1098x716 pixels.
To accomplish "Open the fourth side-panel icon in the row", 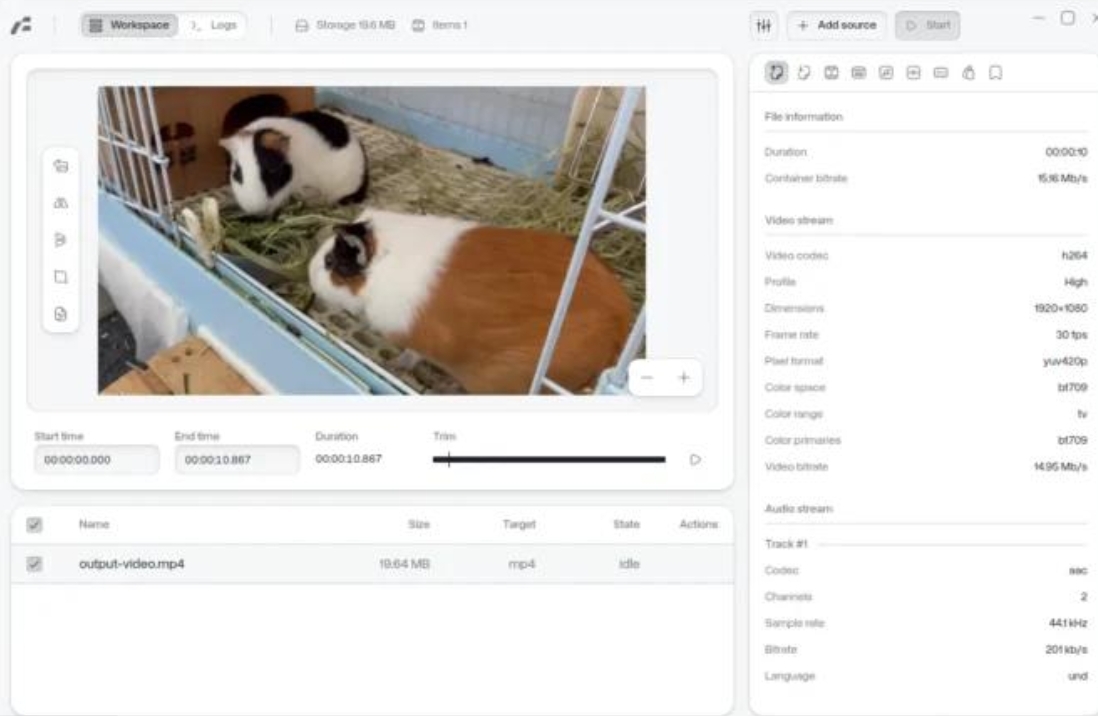I will 859,72.
